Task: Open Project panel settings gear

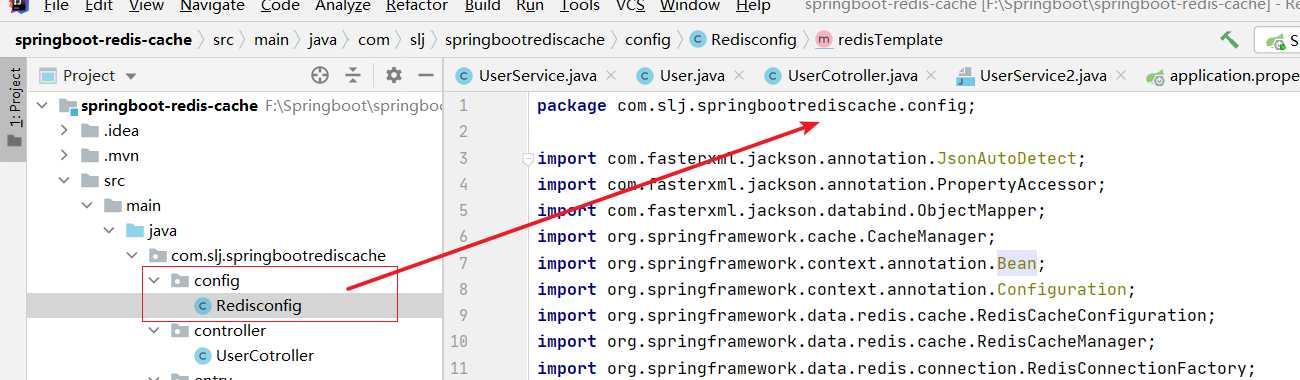Action: point(394,75)
